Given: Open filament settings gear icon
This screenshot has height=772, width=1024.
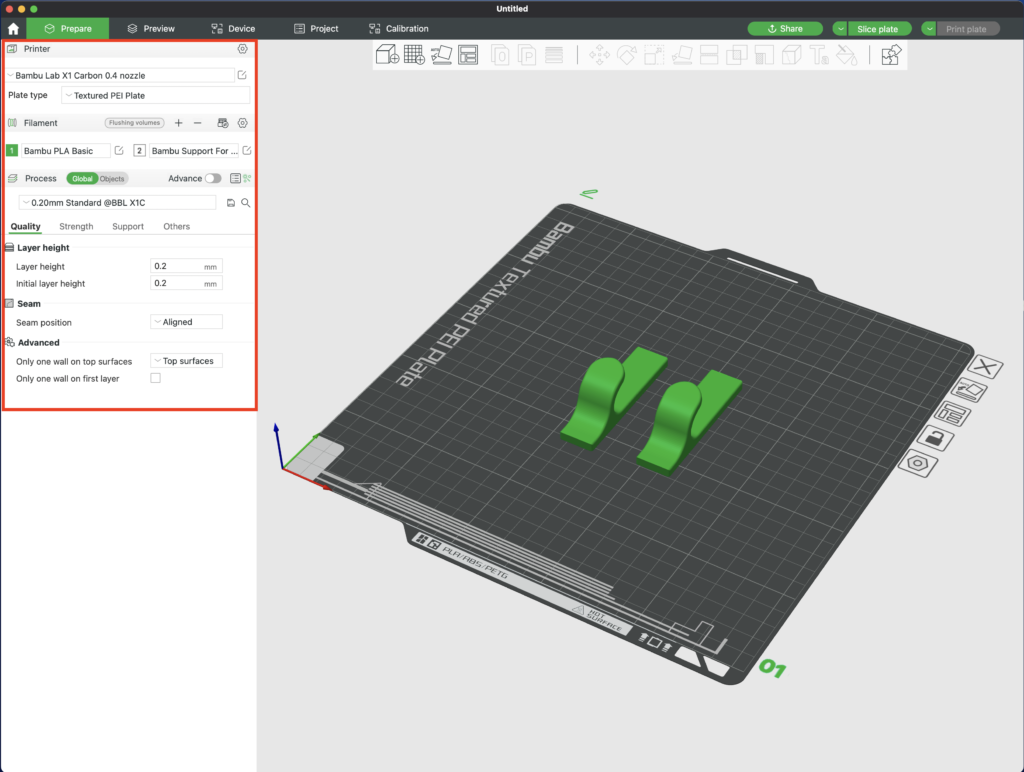Looking at the screenshot, I should pos(242,123).
